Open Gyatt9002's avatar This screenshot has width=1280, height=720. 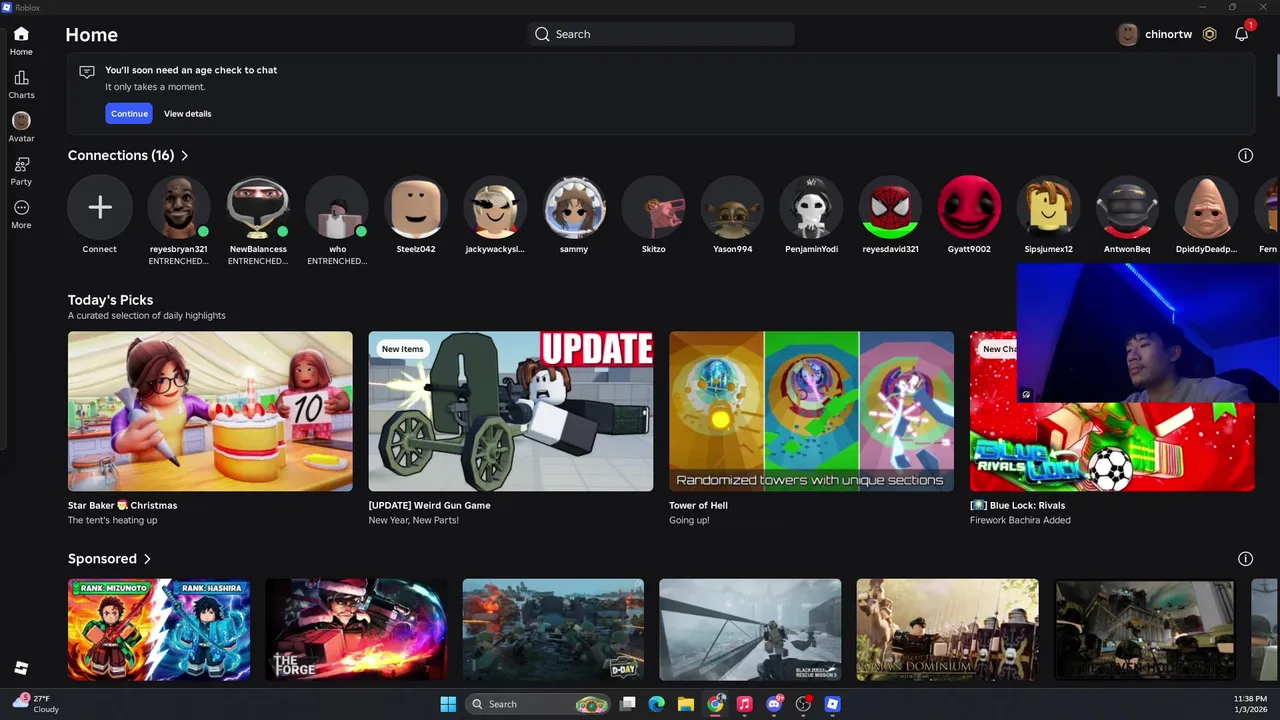point(969,208)
